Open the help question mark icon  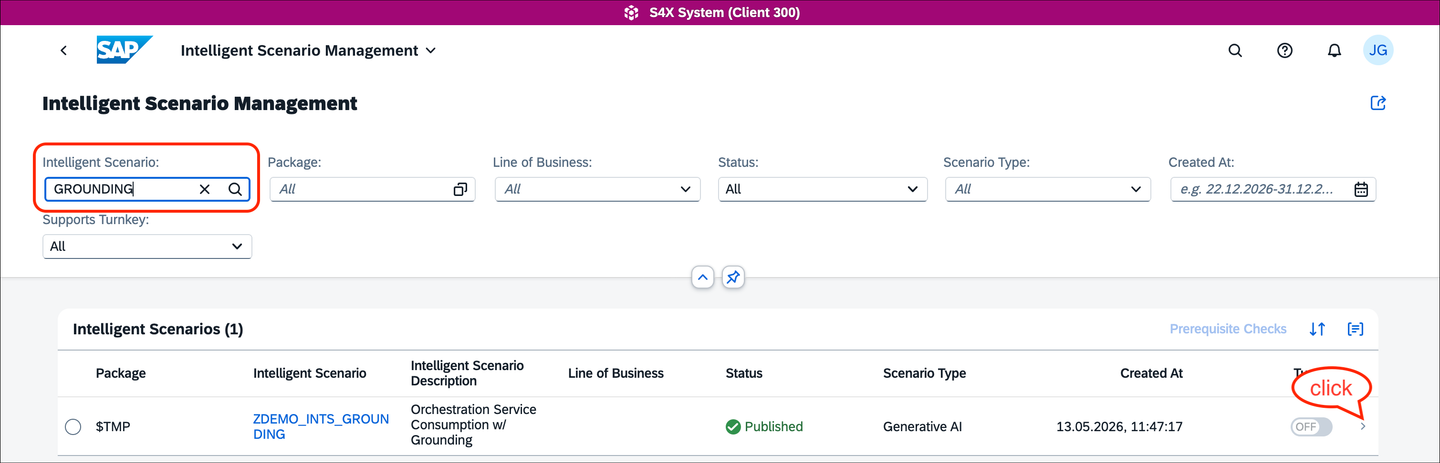(x=1285, y=51)
